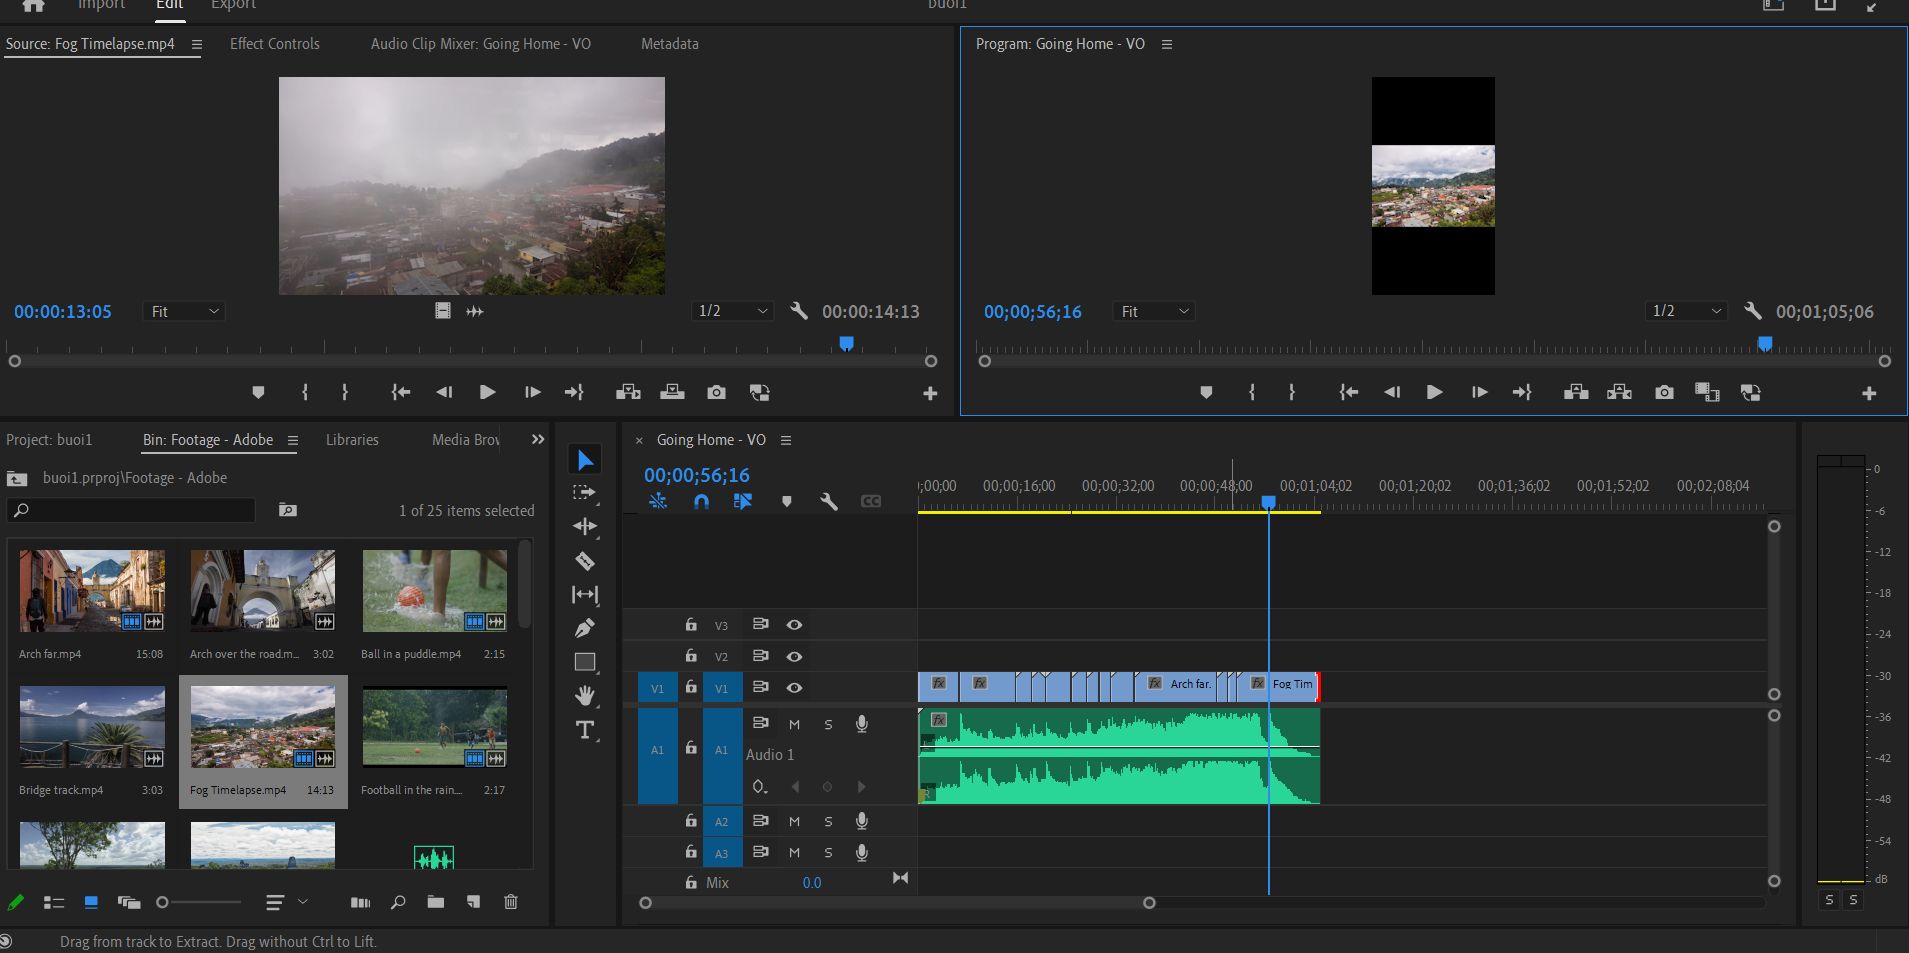
Task: Click the New Bin folder icon
Action: point(435,902)
